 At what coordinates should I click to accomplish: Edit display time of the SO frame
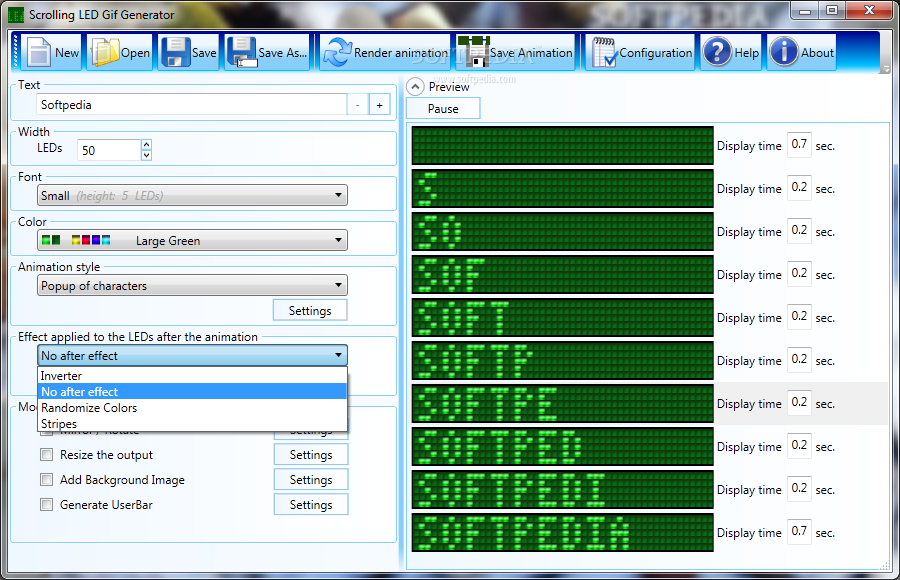coord(799,231)
